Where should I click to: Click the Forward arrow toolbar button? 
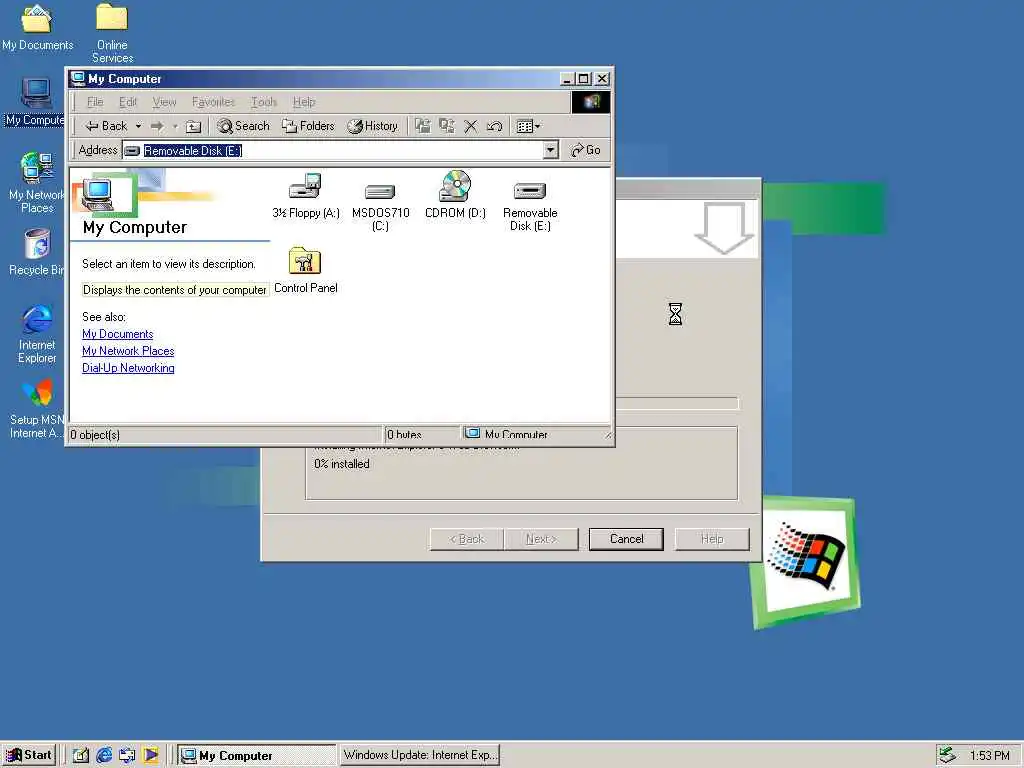click(x=157, y=126)
